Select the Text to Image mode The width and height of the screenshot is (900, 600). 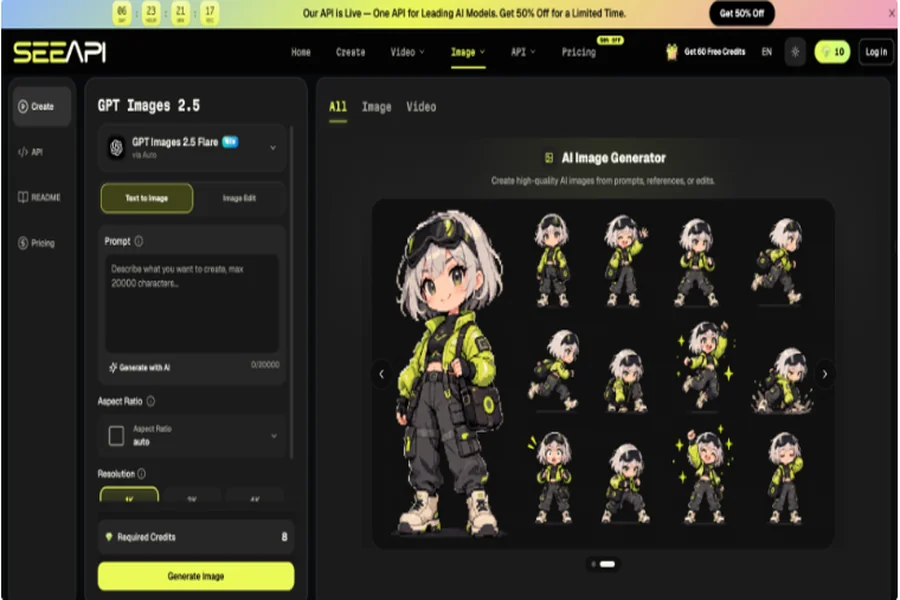147,198
